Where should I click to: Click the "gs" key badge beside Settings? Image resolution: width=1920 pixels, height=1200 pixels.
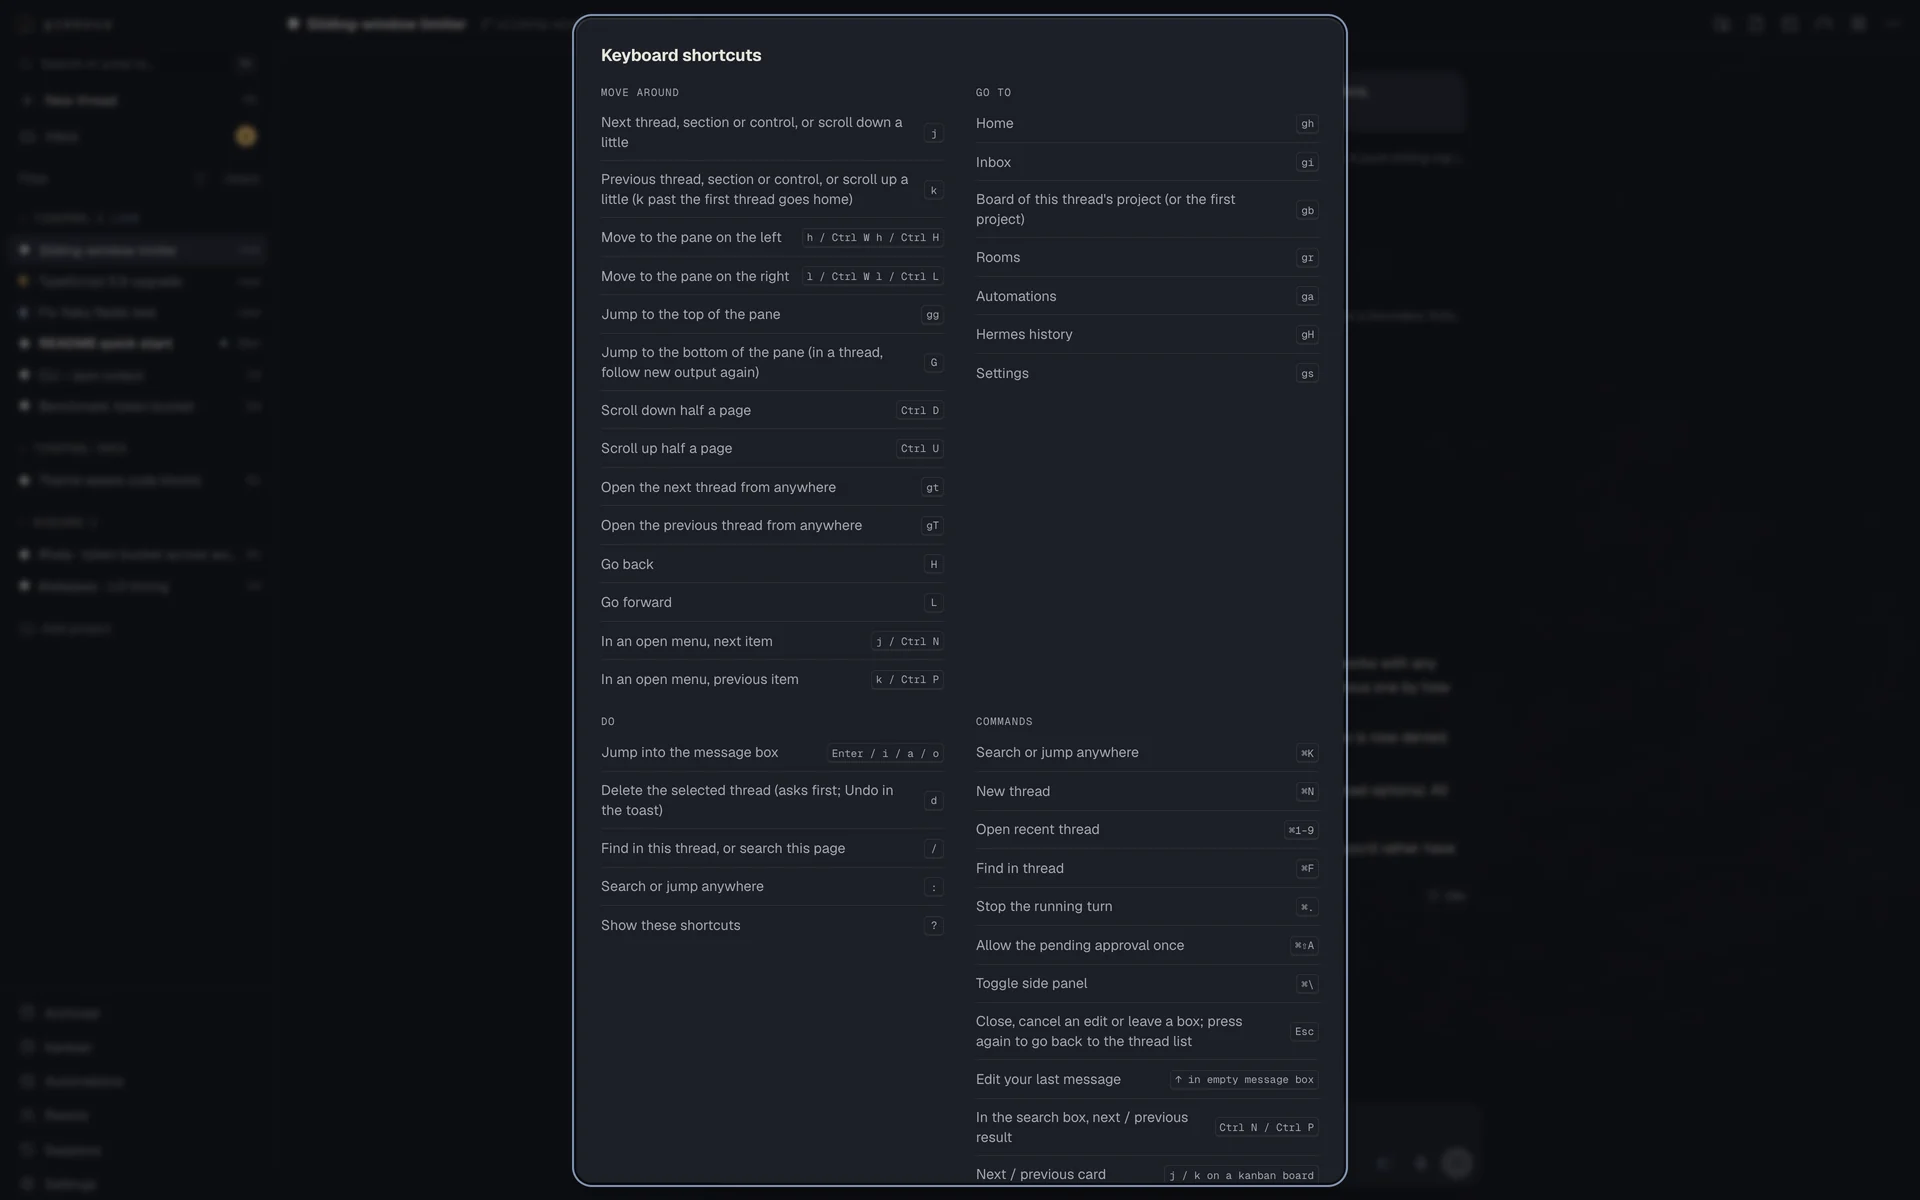1307,374
